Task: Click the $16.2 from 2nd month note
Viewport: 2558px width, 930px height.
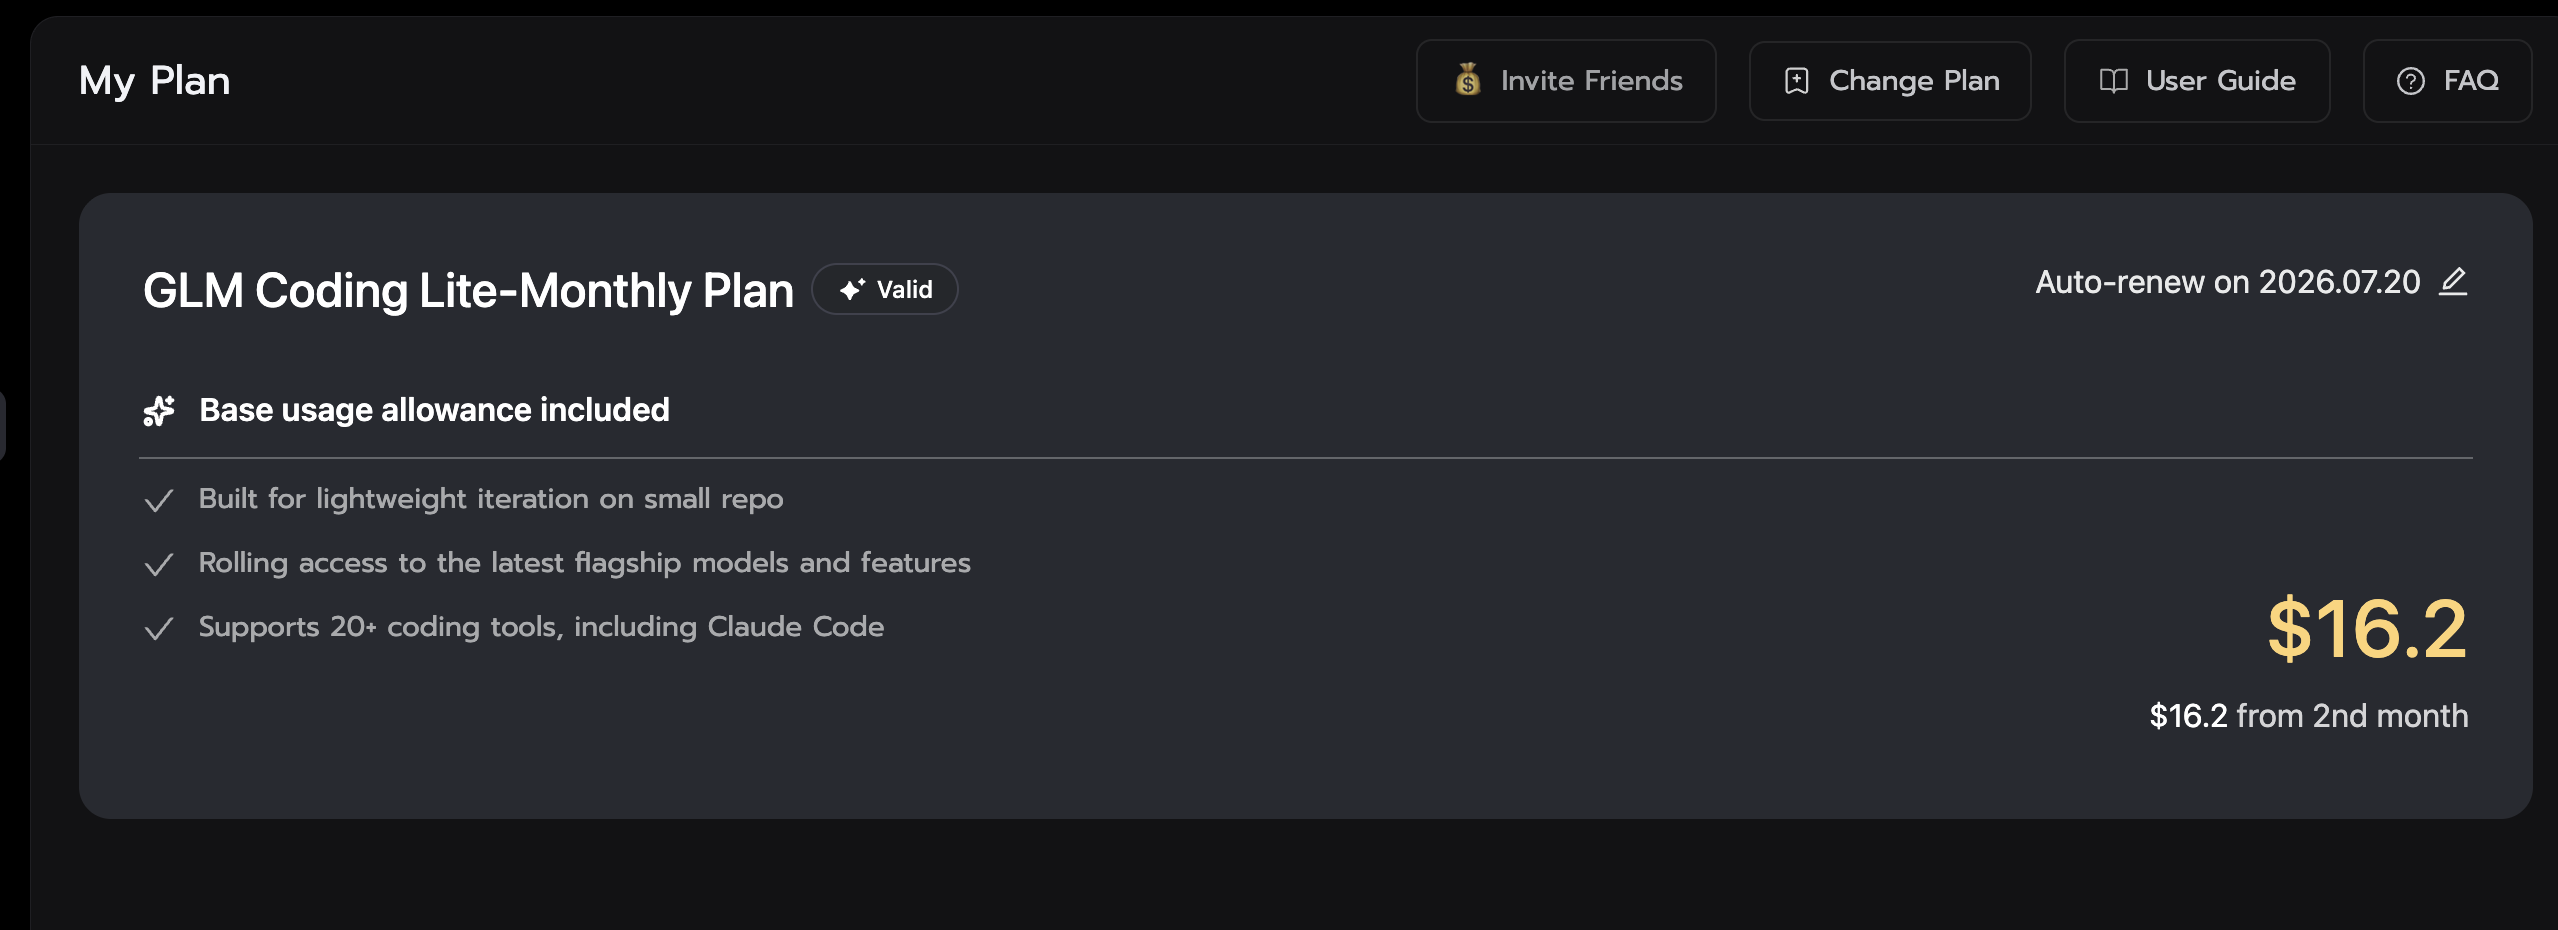Action: point(2309,716)
